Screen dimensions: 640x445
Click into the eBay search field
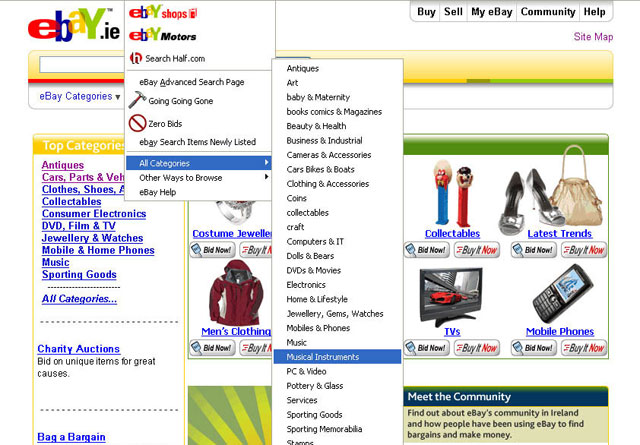coord(82,65)
